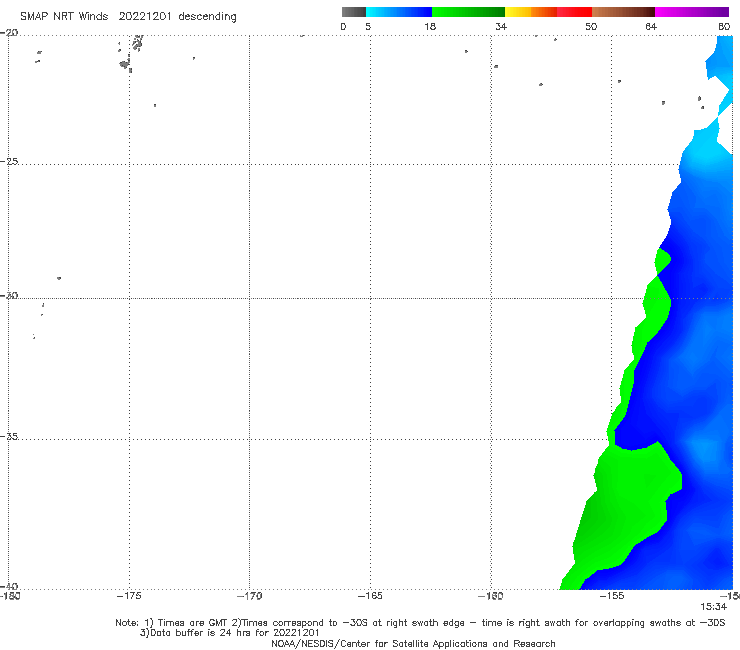740x650 pixels.
Task: Click the title text 'SMAP NRT Winds'
Action: [64, 17]
